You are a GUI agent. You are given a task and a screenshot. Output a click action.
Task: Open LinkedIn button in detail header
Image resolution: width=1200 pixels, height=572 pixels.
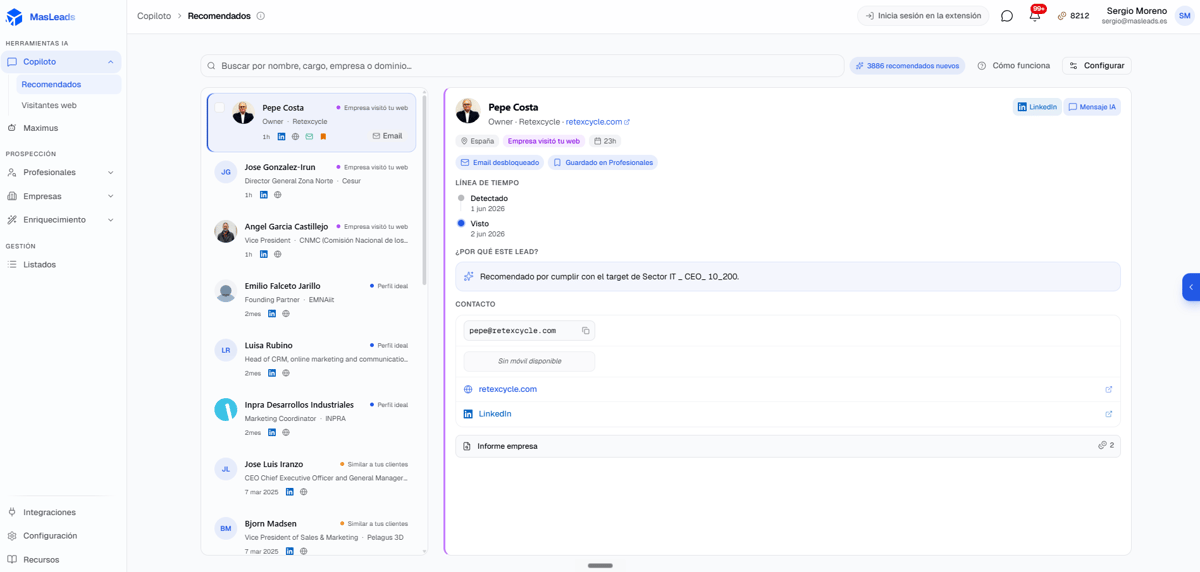[1037, 107]
